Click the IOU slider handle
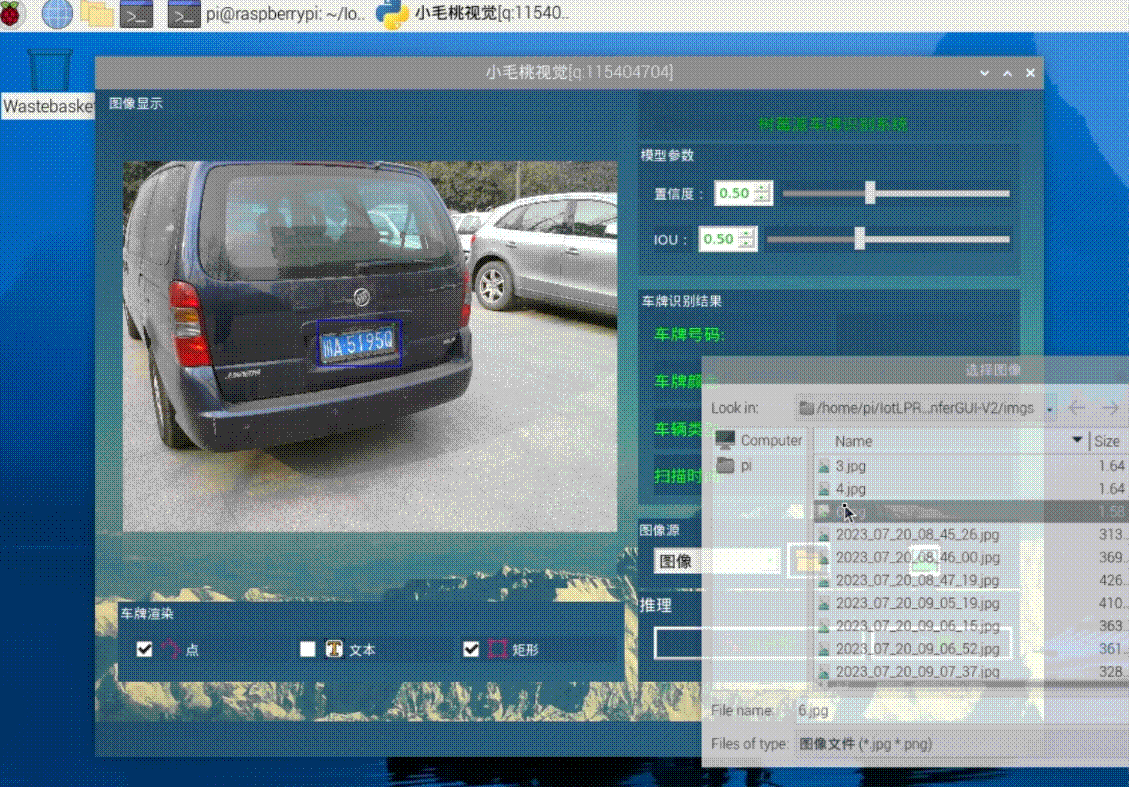The width and height of the screenshot is (1129, 787). coord(859,238)
